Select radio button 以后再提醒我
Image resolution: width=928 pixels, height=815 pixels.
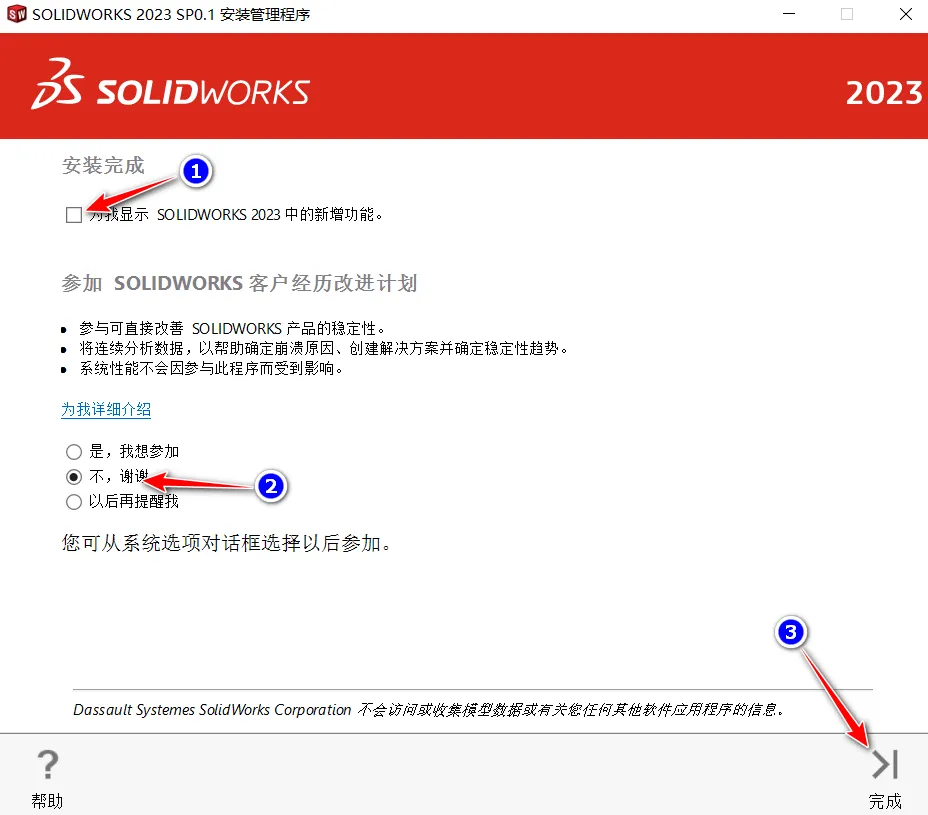click(74, 502)
